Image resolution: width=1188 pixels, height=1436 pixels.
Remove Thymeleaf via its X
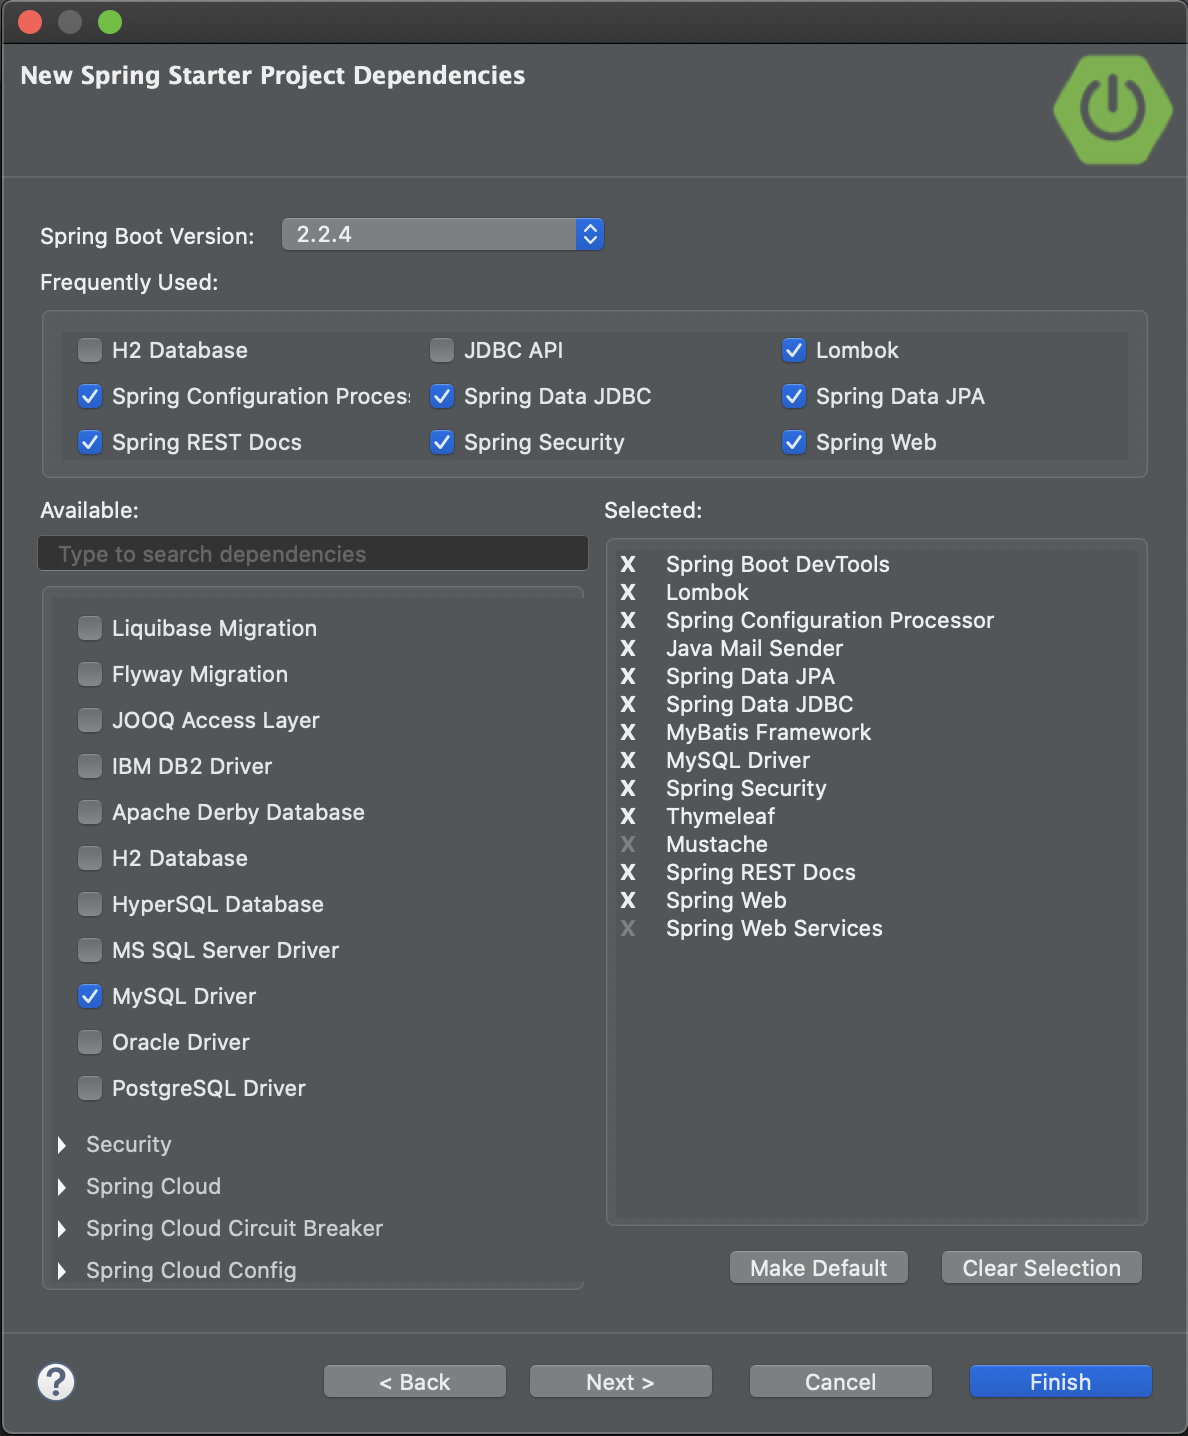628,817
